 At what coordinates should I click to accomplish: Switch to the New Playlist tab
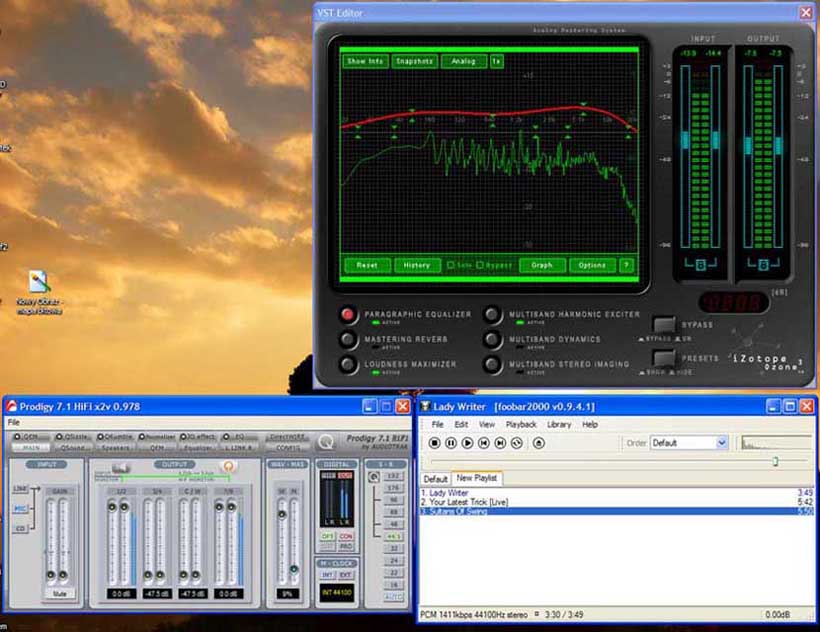(476, 478)
